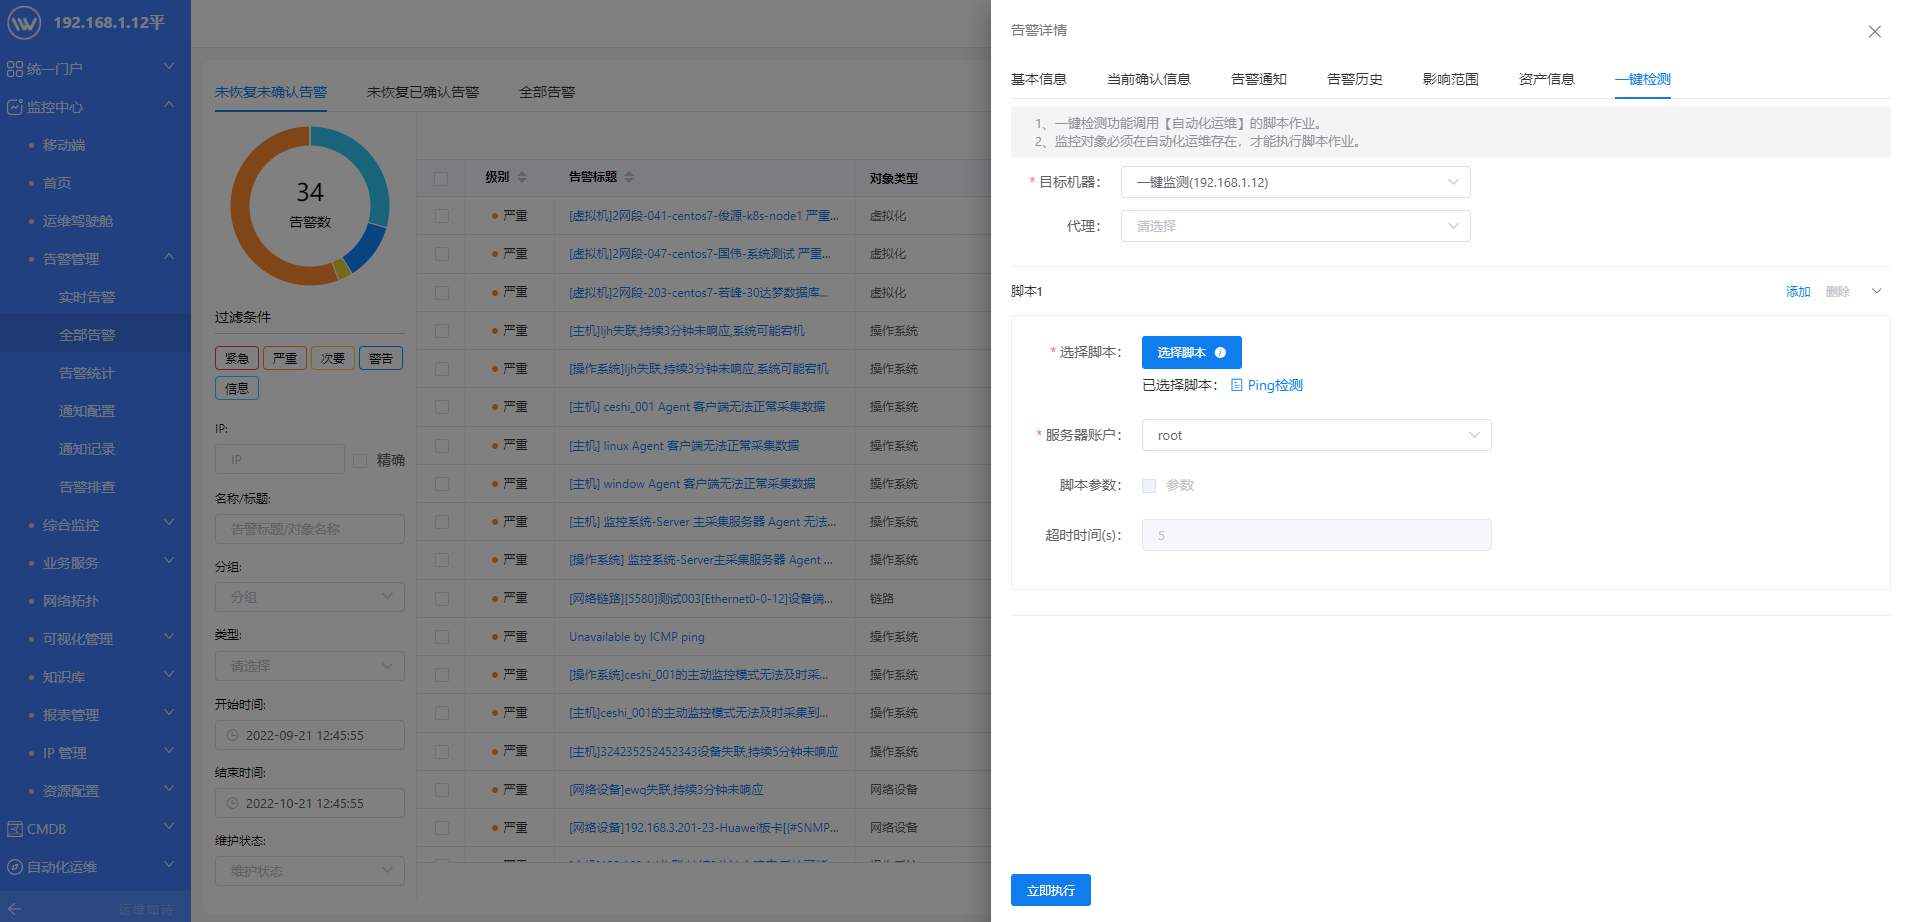Image resolution: width=1906 pixels, height=922 pixels.
Task: Collapse the 告警管理 sidebar menu
Action: coord(169,258)
